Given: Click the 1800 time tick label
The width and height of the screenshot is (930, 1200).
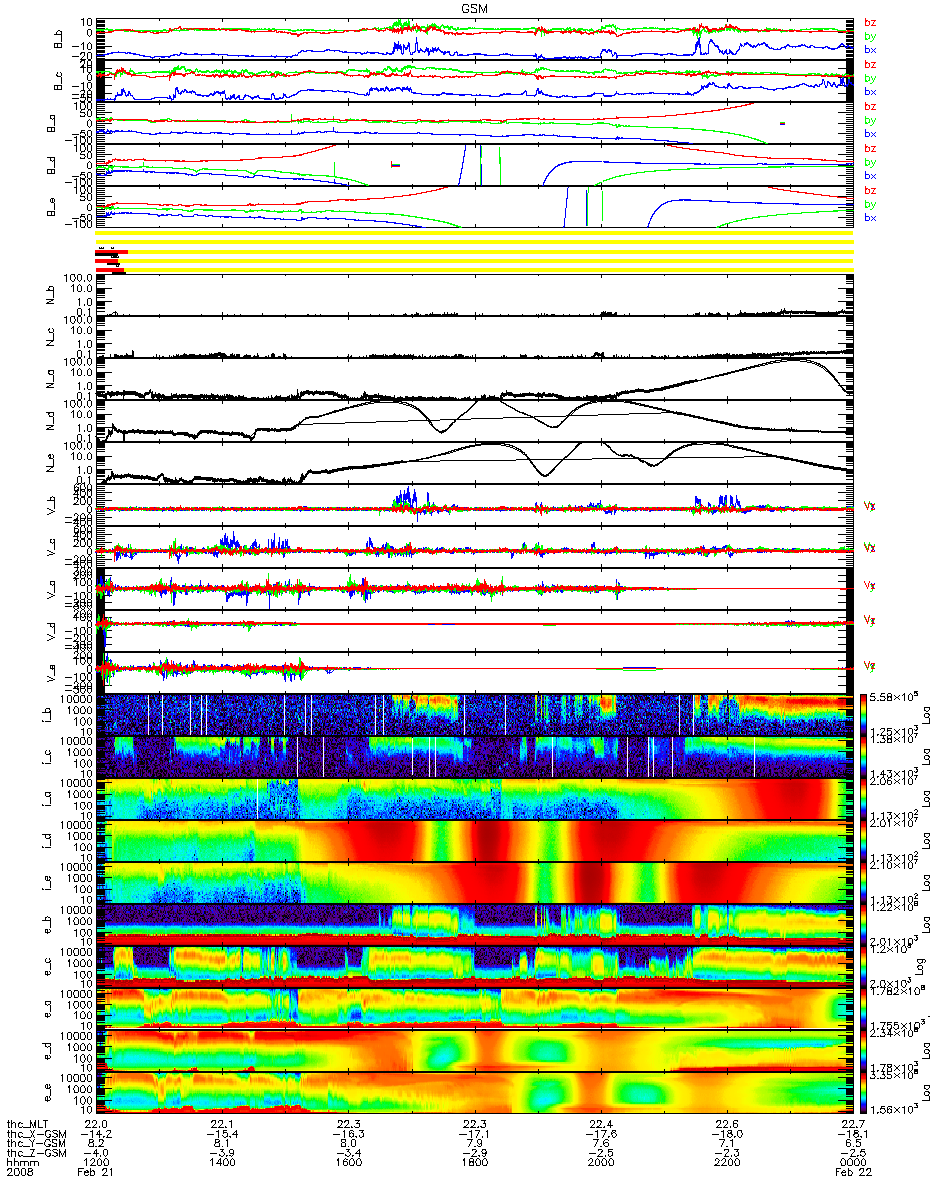Looking at the screenshot, I should pyautogui.click(x=474, y=1164).
